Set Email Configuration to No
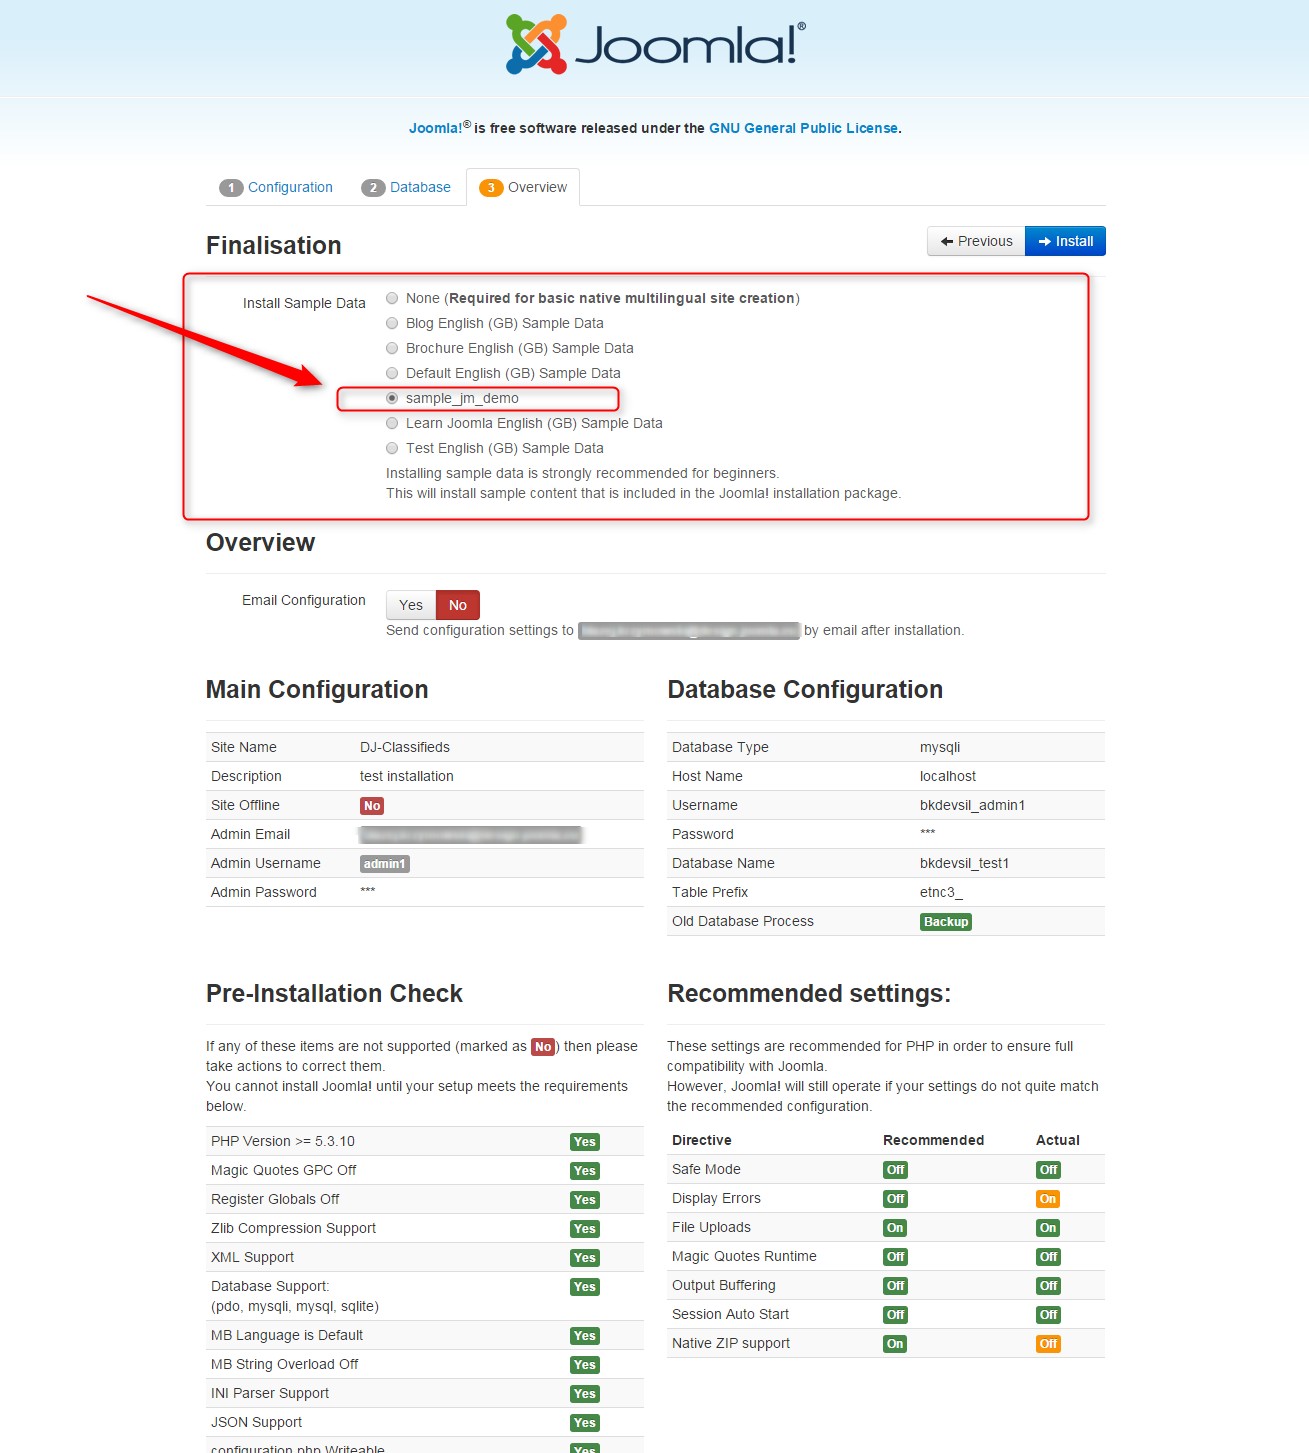 (458, 605)
